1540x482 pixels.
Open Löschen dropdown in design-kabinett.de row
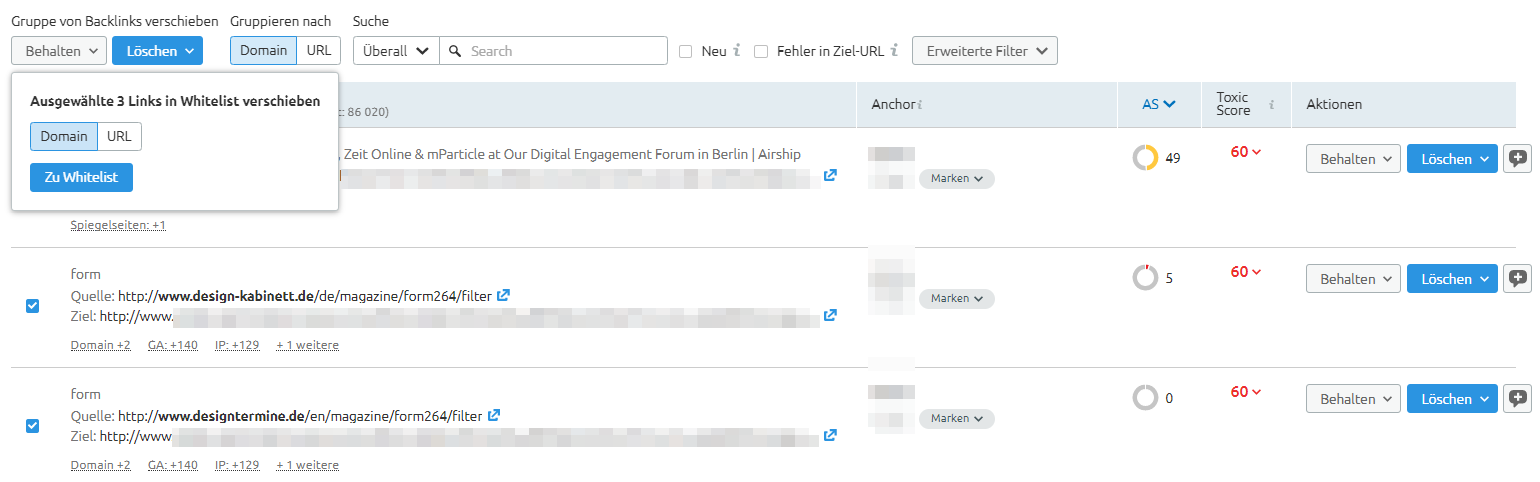click(1452, 279)
